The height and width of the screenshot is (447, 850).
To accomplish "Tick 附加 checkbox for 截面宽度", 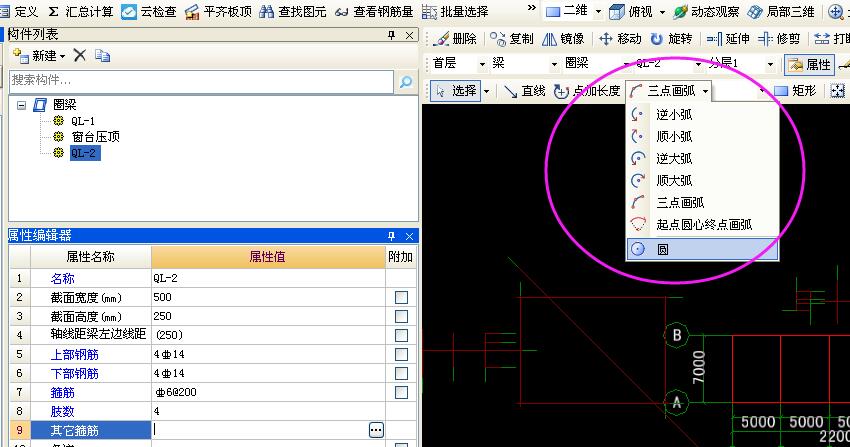I will coord(401,297).
